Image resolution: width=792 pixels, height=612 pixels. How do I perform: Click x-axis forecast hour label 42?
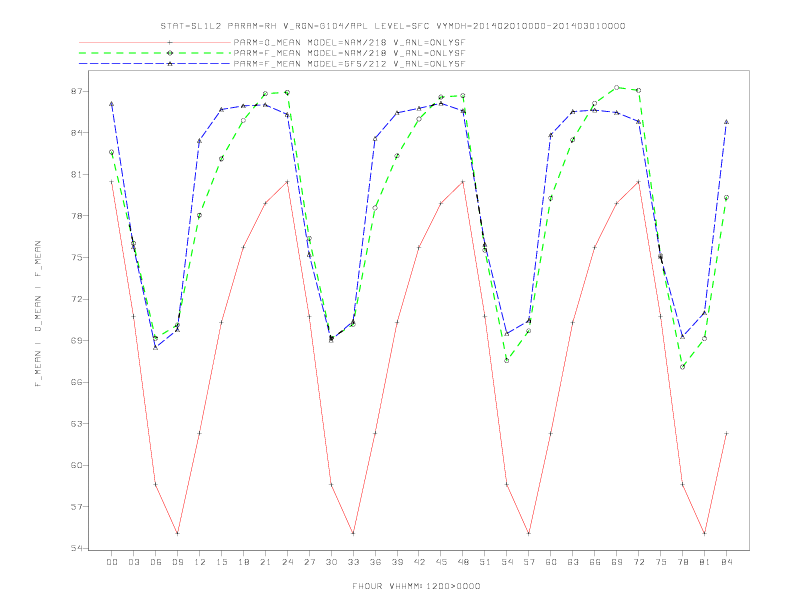419,562
